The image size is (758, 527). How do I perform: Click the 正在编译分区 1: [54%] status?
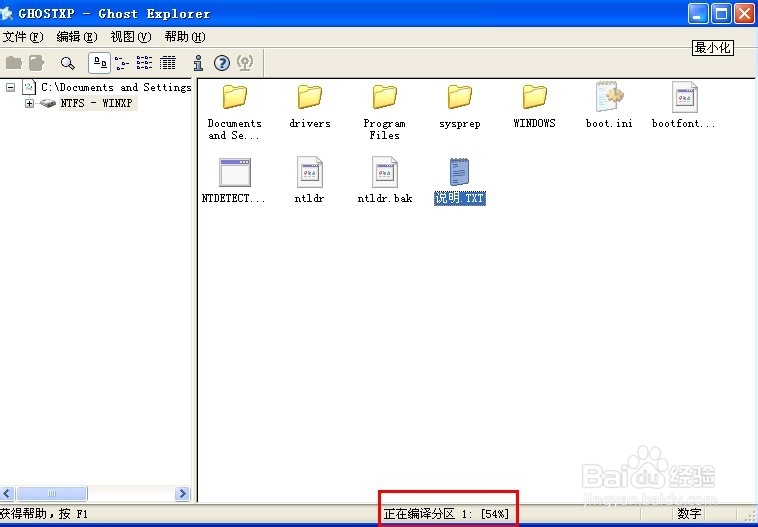click(x=447, y=513)
